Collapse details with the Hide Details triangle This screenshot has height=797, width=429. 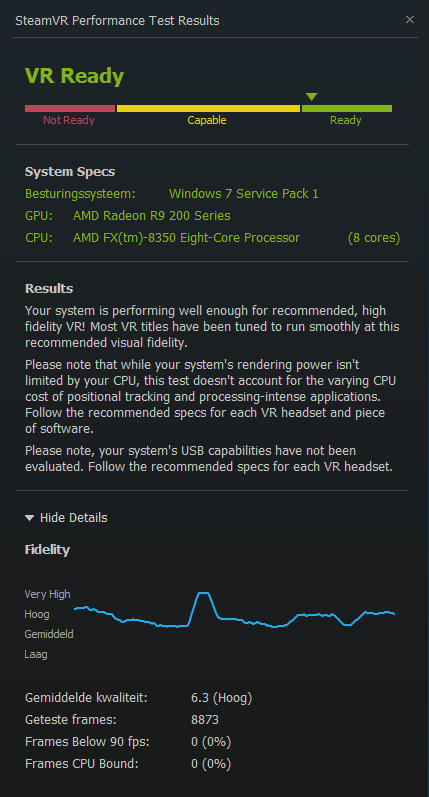[29, 518]
